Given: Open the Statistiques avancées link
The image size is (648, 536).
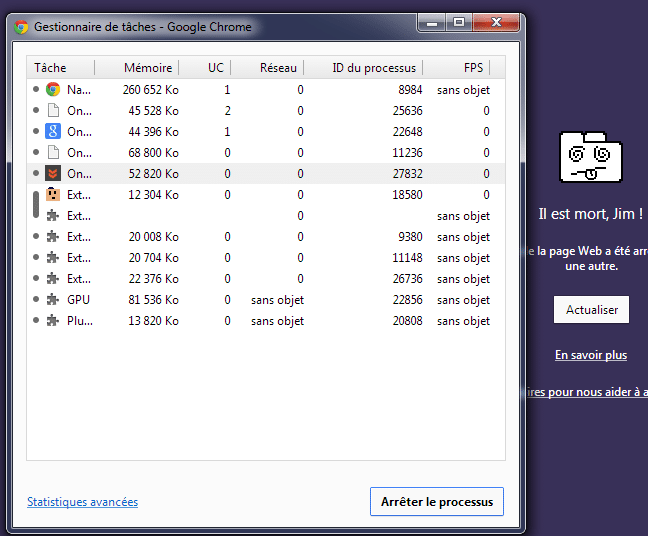Looking at the screenshot, I should click(x=83, y=502).
